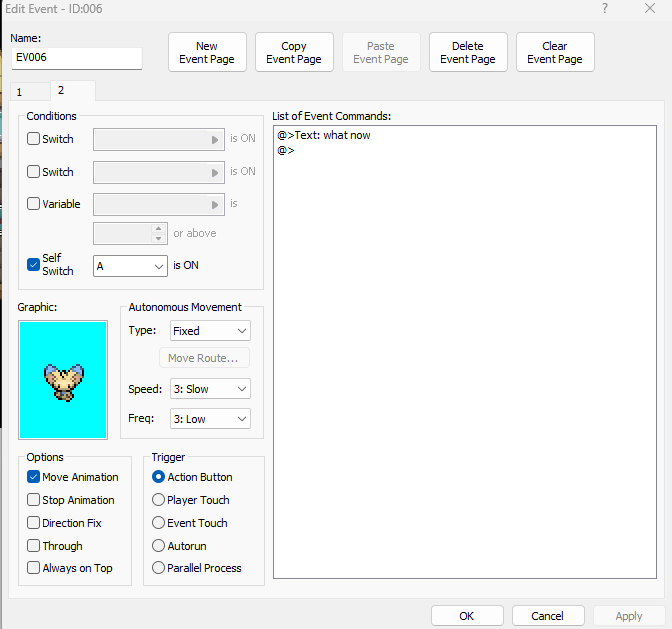Select Parallel Process trigger
Viewport: 672px width, 629px height.
[158, 568]
